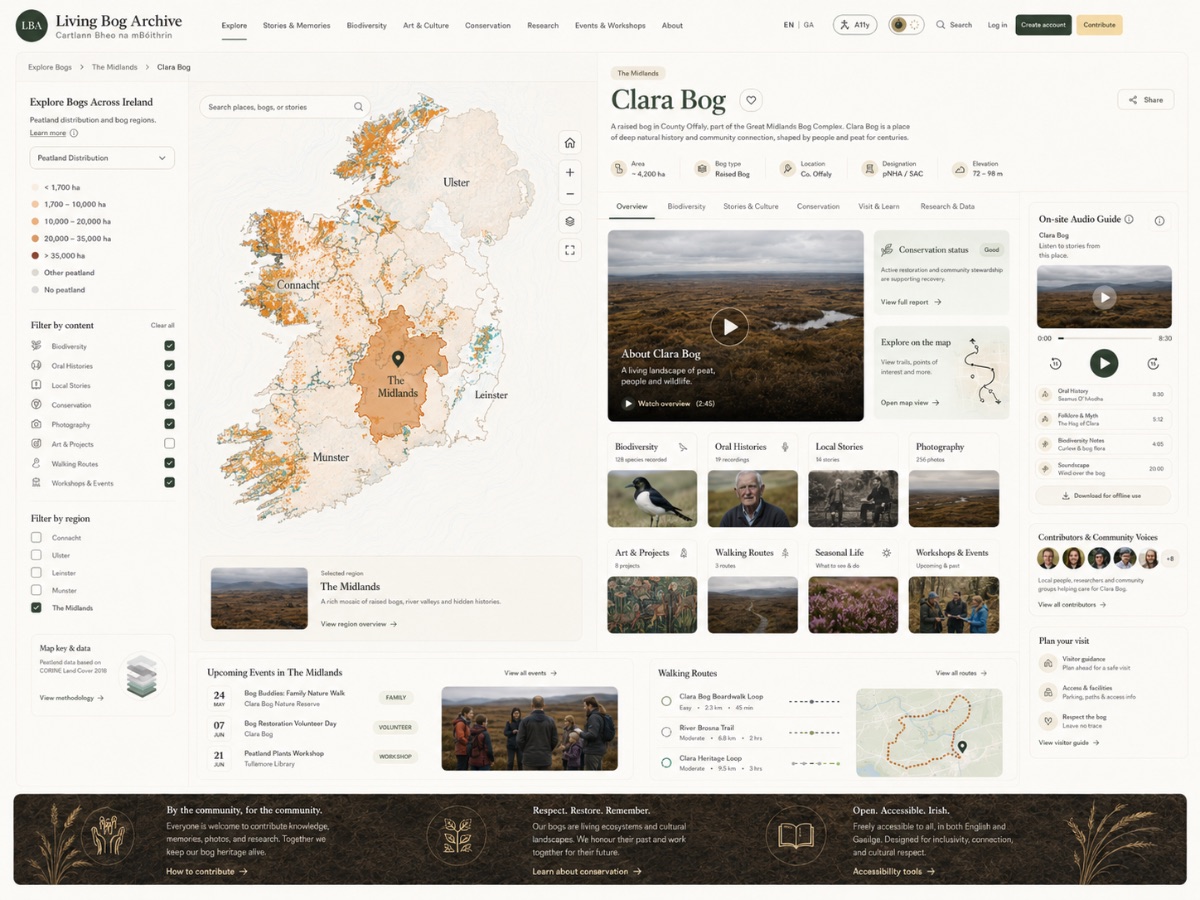Zoom out on the map with minus button

click(x=570, y=195)
